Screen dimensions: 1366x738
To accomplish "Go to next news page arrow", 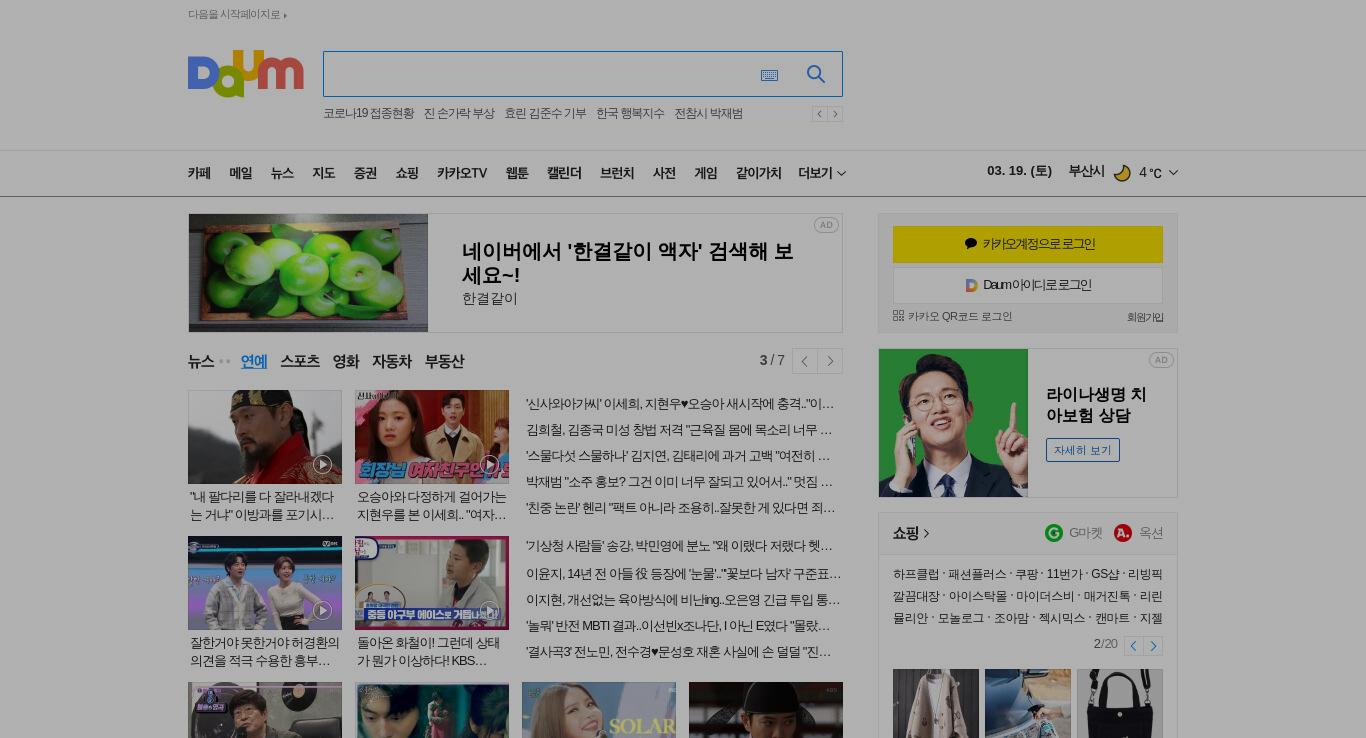I will click(830, 361).
